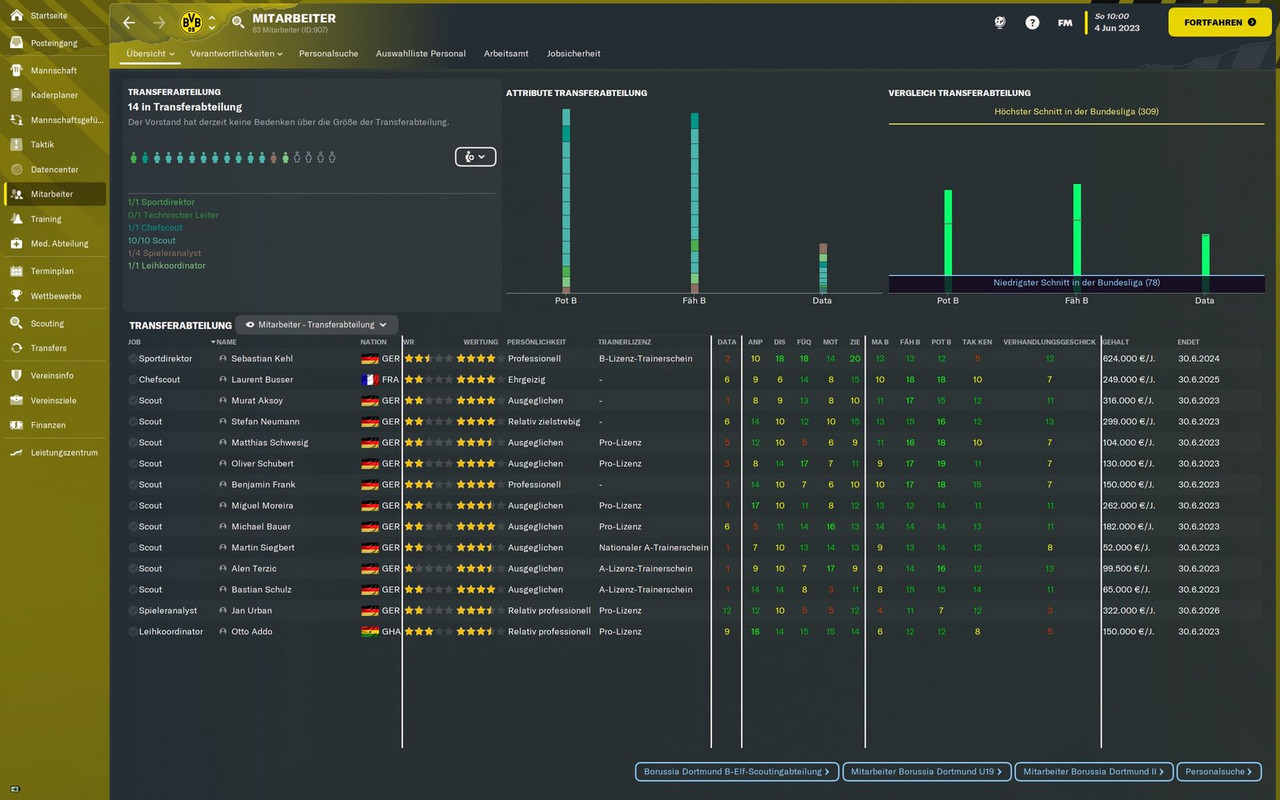Select circle for Spieleranalyst Jan Urban

coord(132,610)
